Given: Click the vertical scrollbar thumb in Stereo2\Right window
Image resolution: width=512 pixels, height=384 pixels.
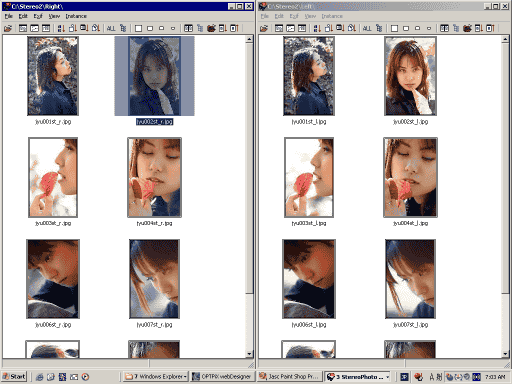Looking at the screenshot, I should [x=249, y=168].
